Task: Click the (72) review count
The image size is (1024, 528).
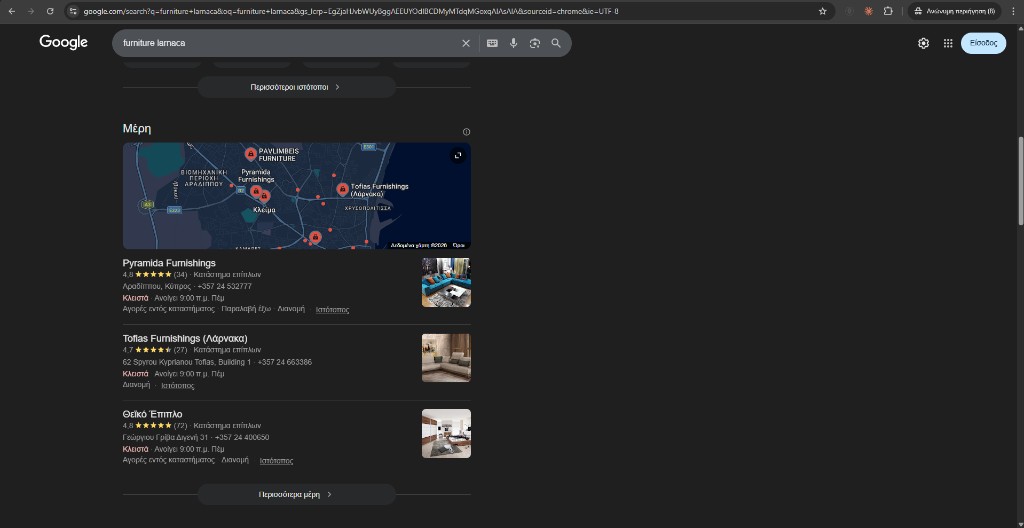Action: point(180,425)
